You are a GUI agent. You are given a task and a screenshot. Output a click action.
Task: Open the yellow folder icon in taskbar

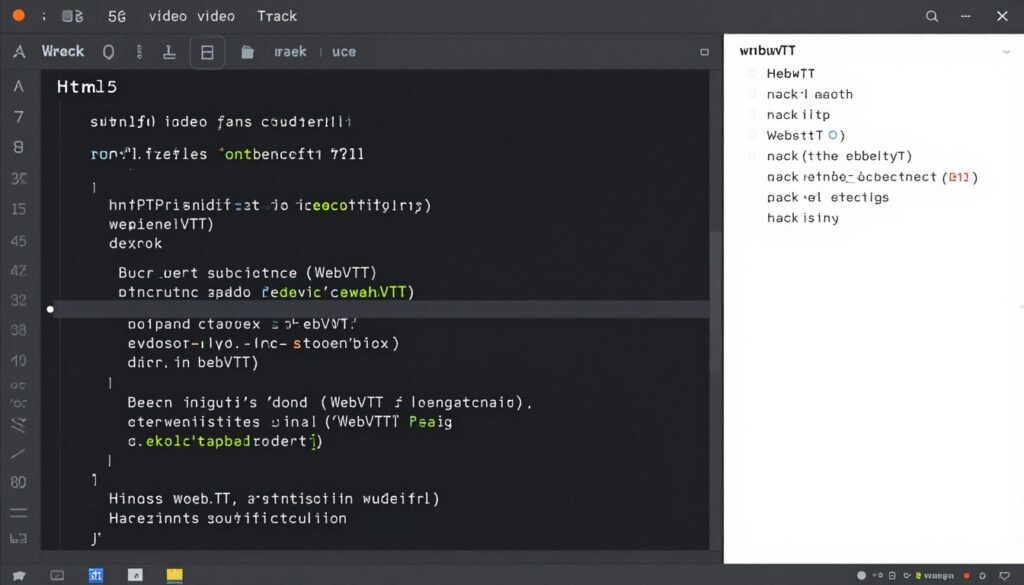[x=174, y=575]
